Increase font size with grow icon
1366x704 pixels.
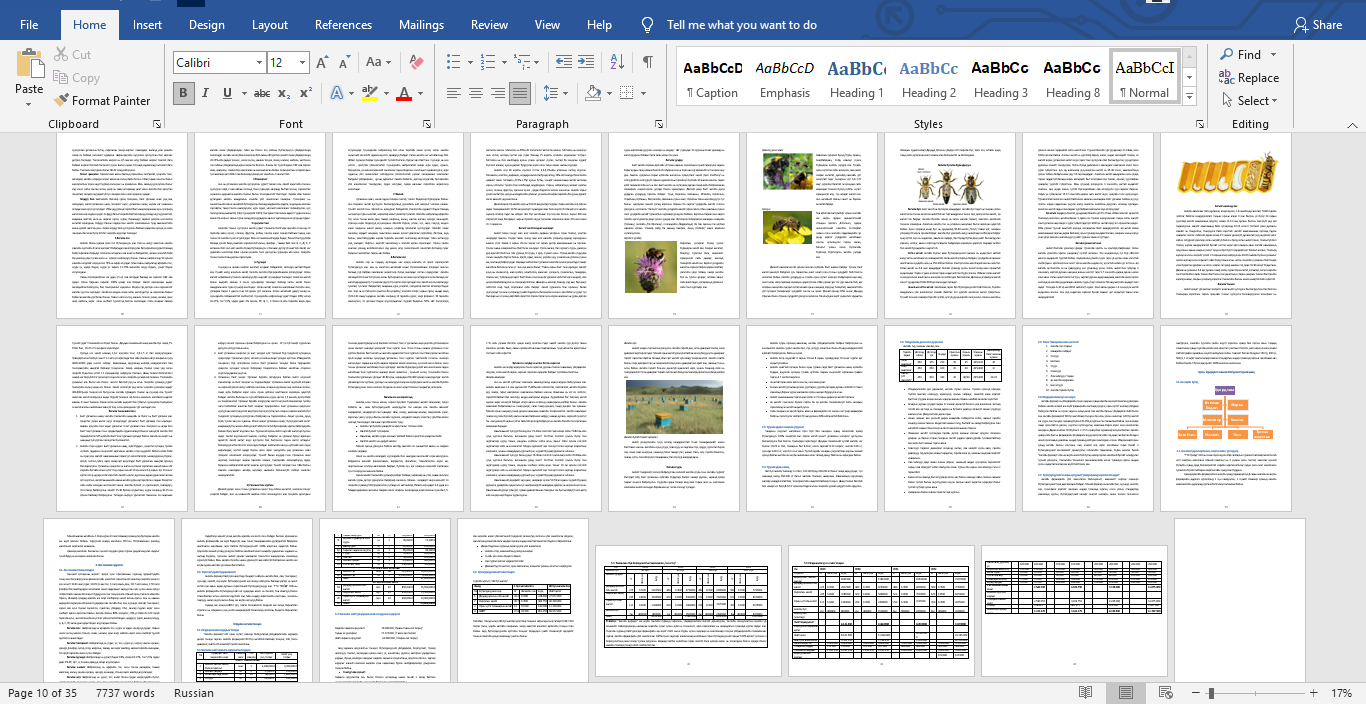tap(323, 62)
